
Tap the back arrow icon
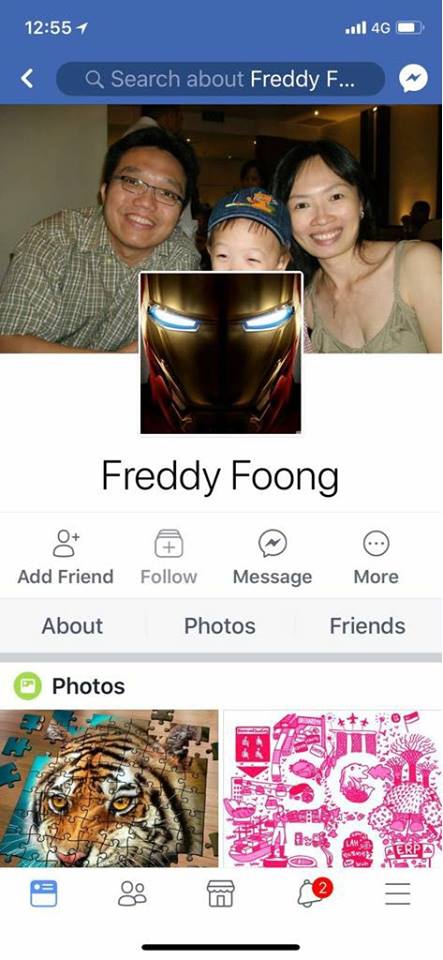[x=27, y=78]
